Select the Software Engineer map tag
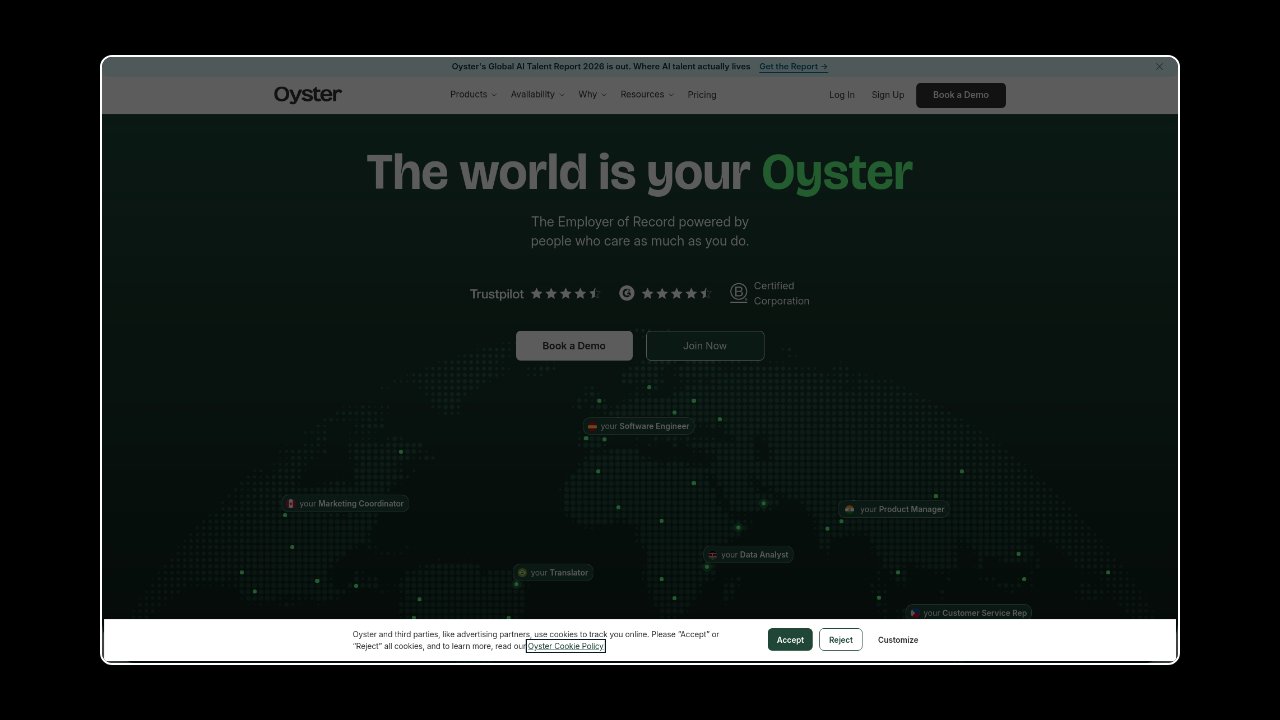The width and height of the screenshot is (1280, 720). [638, 427]
